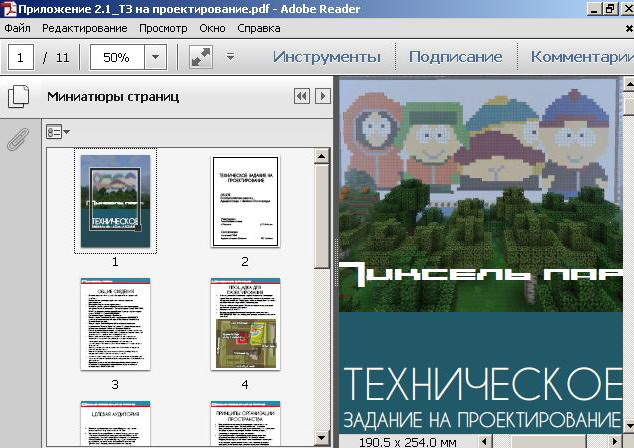
Task: Click the fit-to-window read mode icon
Action: (201, 57)
